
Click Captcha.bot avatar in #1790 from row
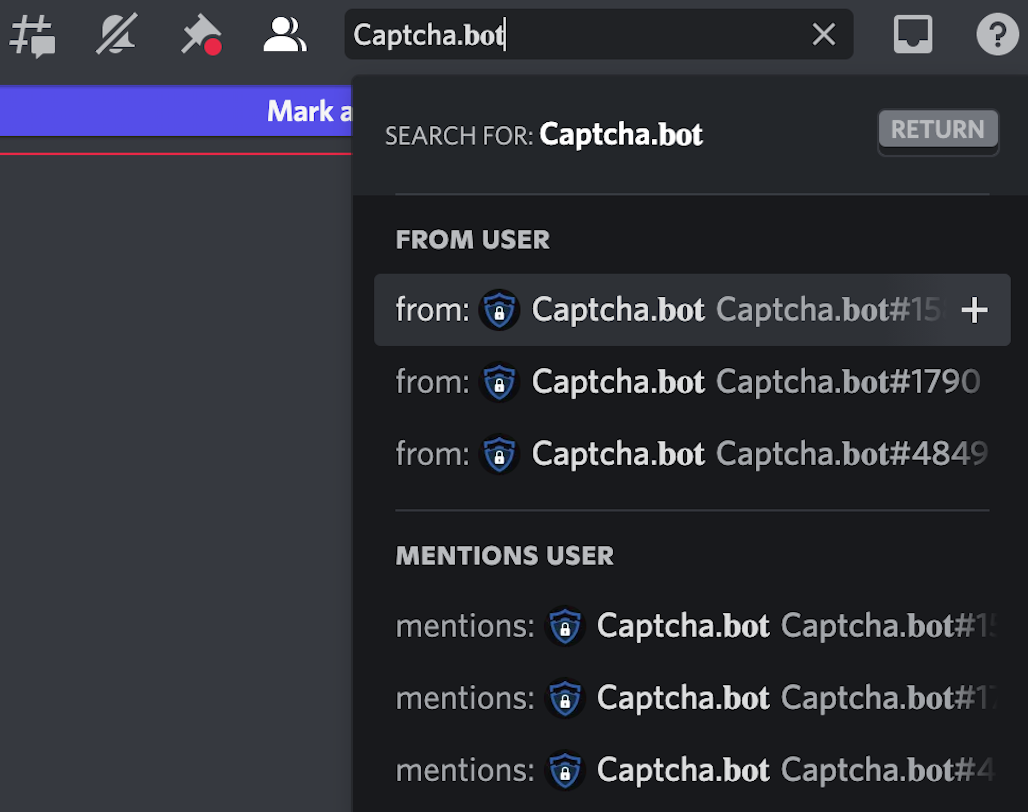[499, 382]
